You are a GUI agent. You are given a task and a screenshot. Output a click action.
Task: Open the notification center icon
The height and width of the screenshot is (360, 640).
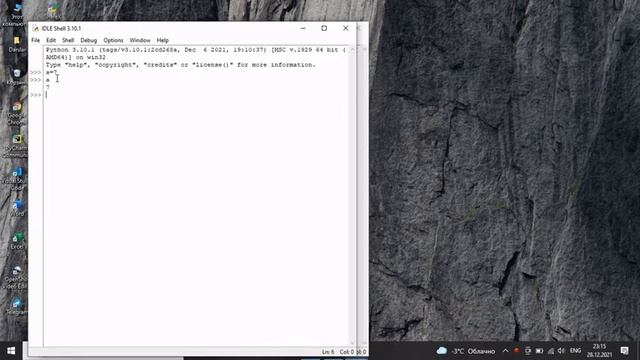click(x=624, y=351)
